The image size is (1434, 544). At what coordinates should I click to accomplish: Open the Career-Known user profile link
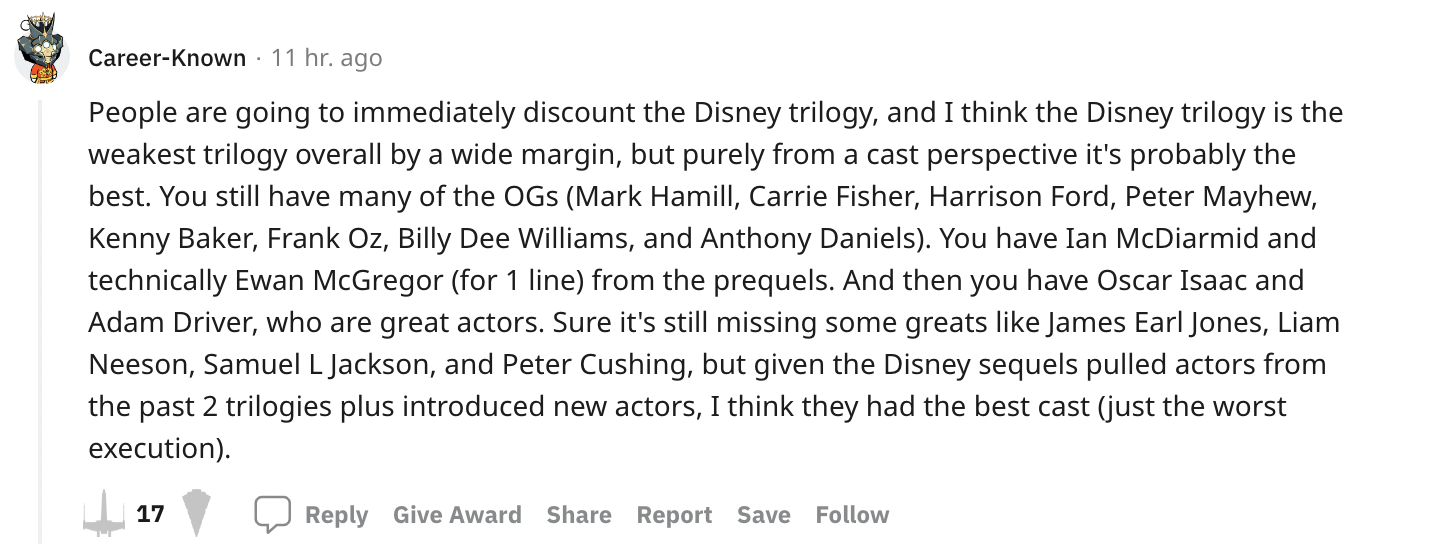click(x=167, y=58)
